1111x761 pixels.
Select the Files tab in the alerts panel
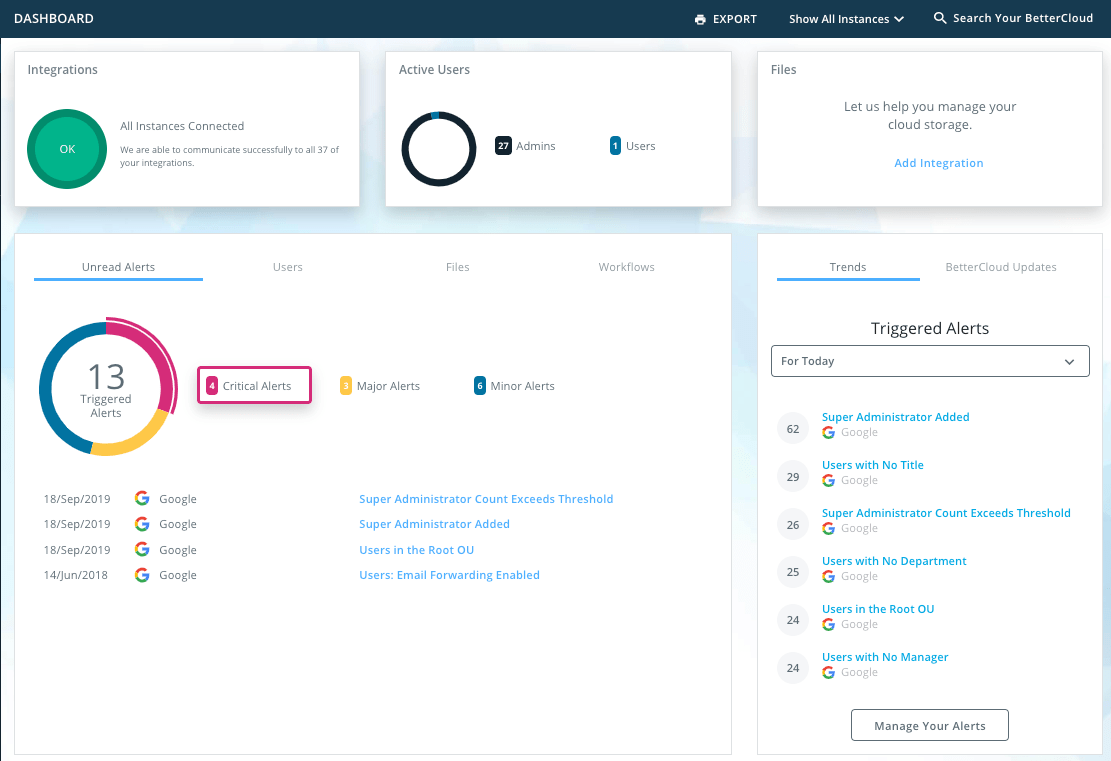(x=457, y=267)
